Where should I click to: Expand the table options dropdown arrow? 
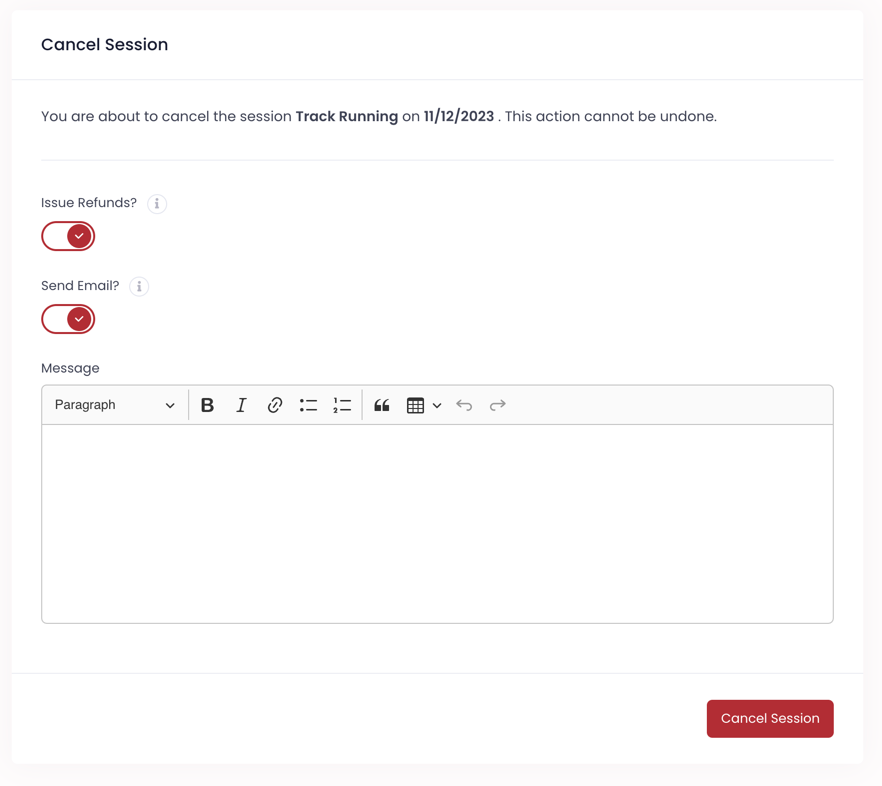(x=437, y=406)
